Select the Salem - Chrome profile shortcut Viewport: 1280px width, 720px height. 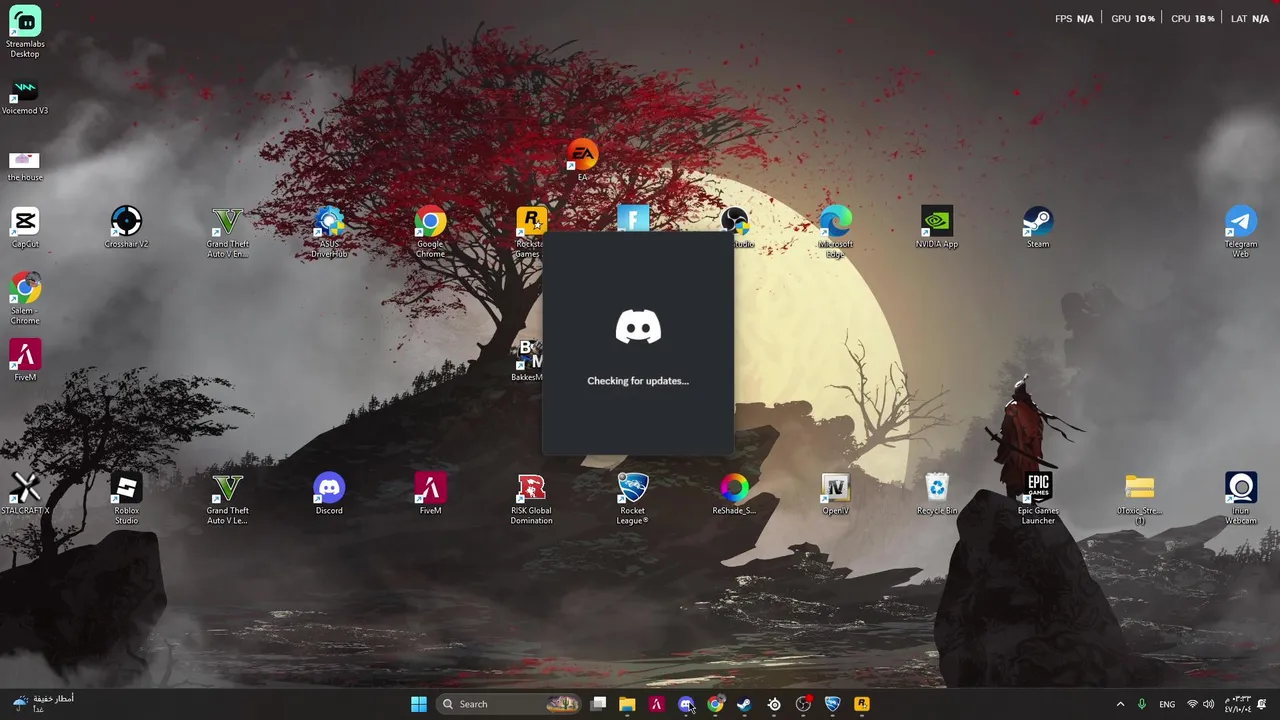[25, 298]
